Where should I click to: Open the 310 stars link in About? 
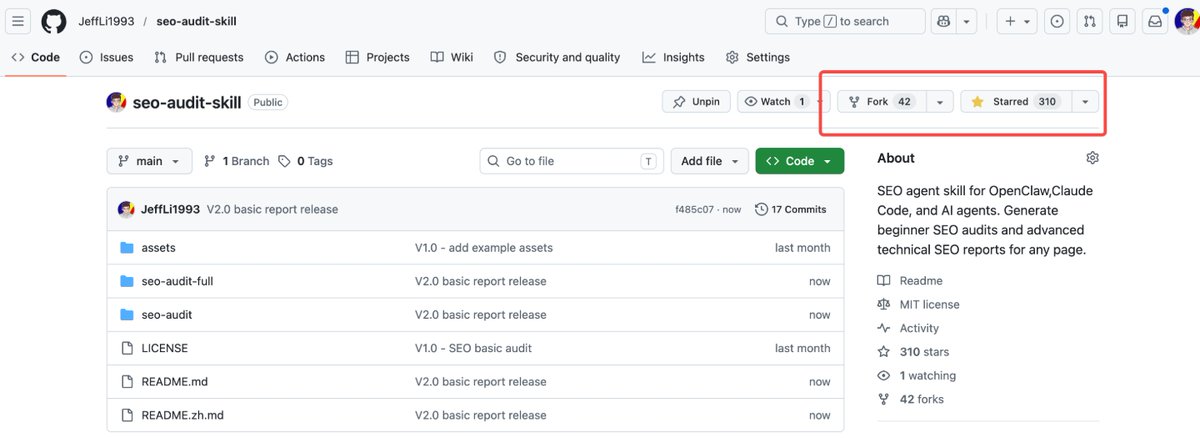(913, 352)
